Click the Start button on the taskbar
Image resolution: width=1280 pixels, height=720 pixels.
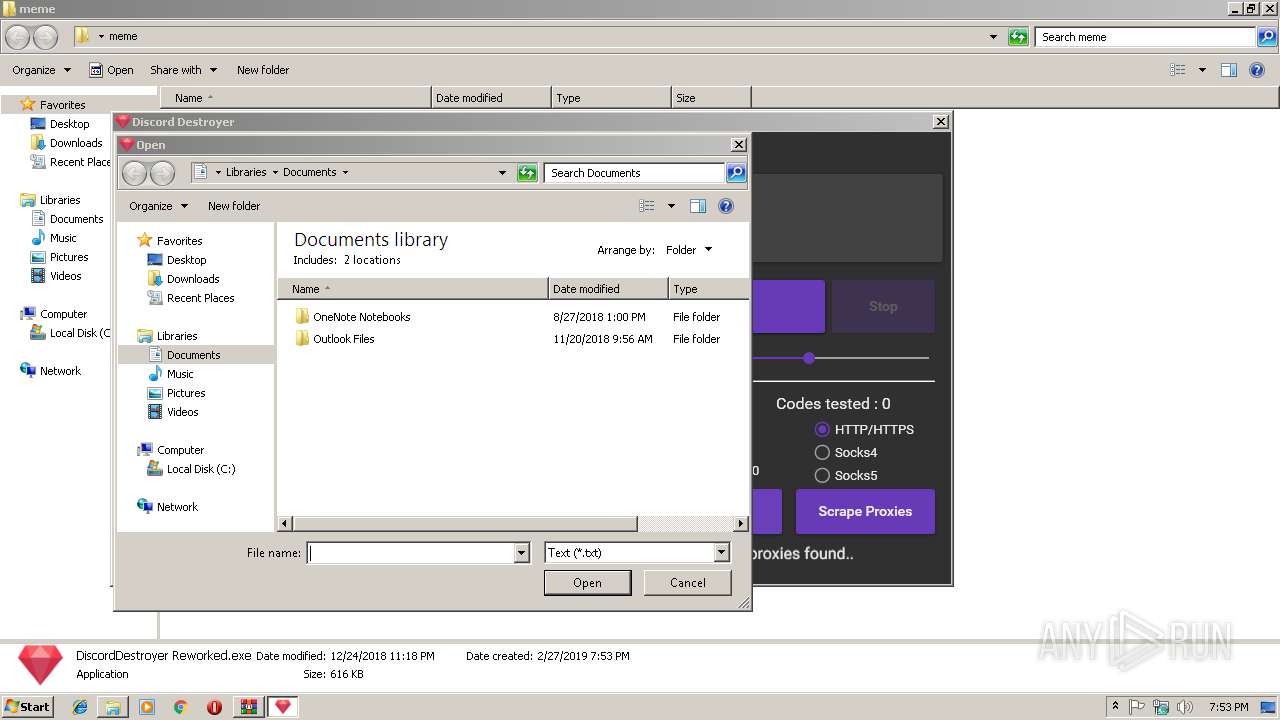[x=27, y=707]
